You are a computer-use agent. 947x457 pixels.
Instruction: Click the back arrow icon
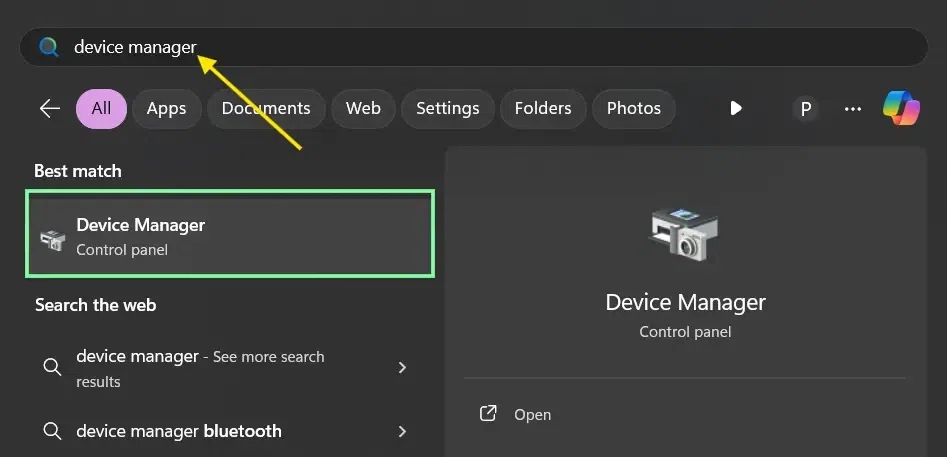[49, 108]
